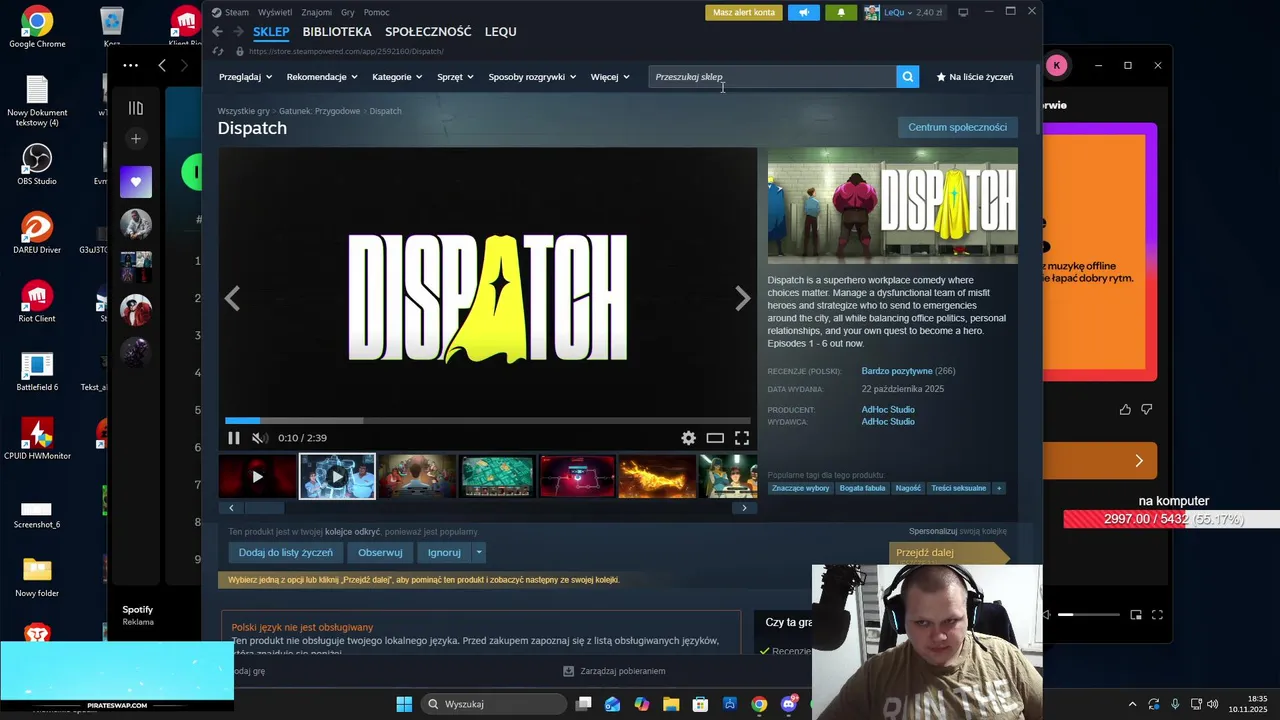Select the SKLEP tab

[271, 32]
